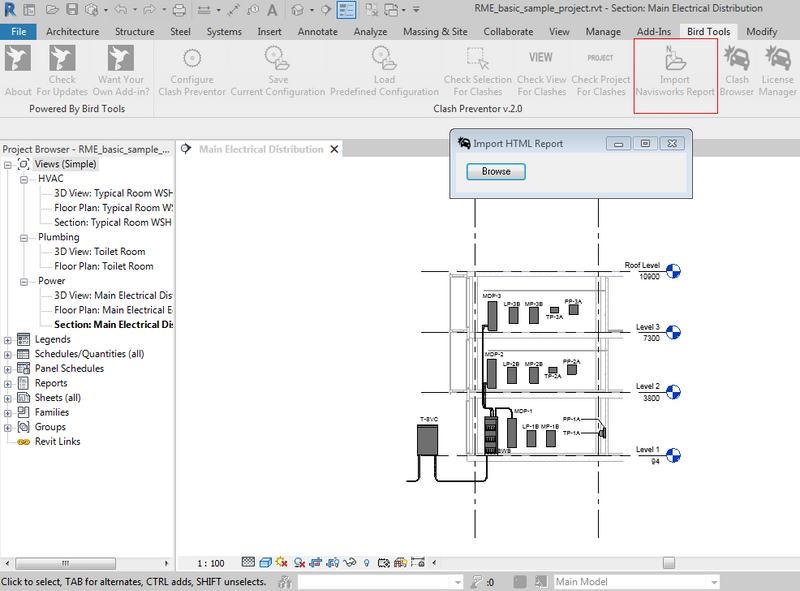Click the Section tool icon in quick access toolbar
The height and width of the screenshot is (591, 800).
(x=326, y=10)
